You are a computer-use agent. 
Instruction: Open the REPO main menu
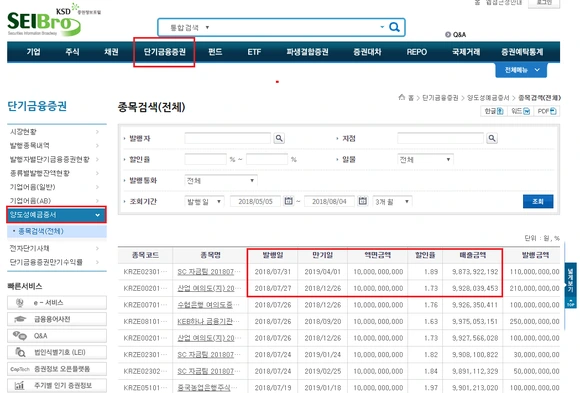[417, 52]
